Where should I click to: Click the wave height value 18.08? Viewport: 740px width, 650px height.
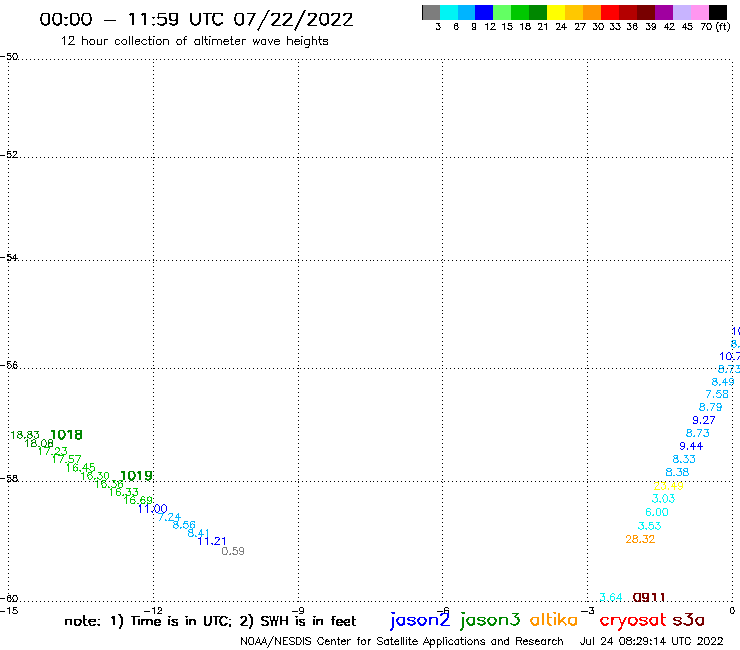tap(39, 443)
